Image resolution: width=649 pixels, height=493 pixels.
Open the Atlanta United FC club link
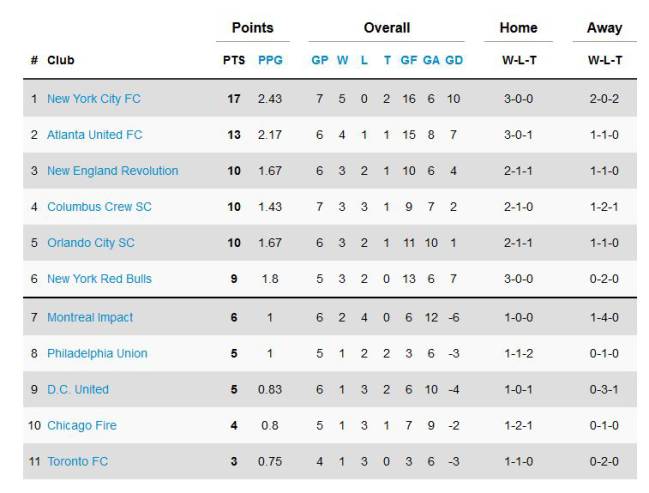95,135
